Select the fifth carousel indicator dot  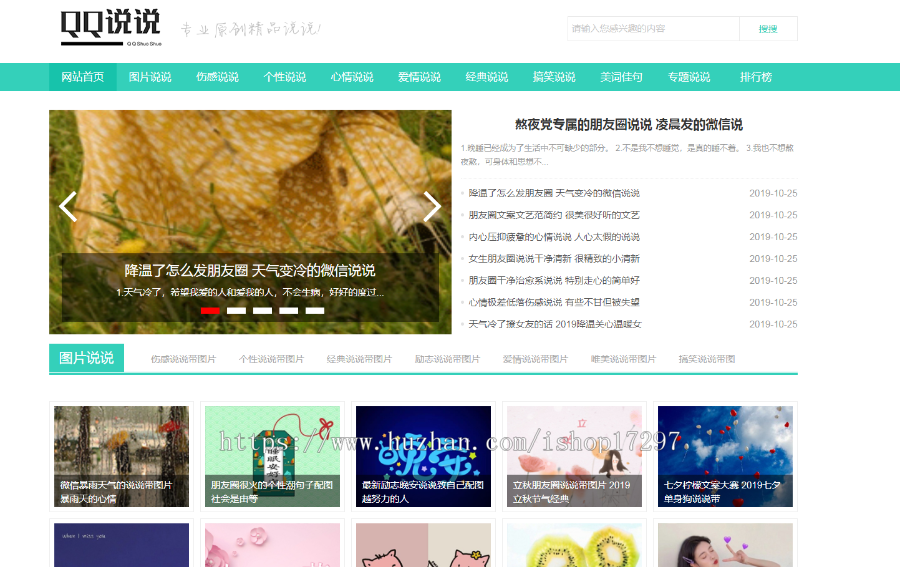[x=315, y=310]
